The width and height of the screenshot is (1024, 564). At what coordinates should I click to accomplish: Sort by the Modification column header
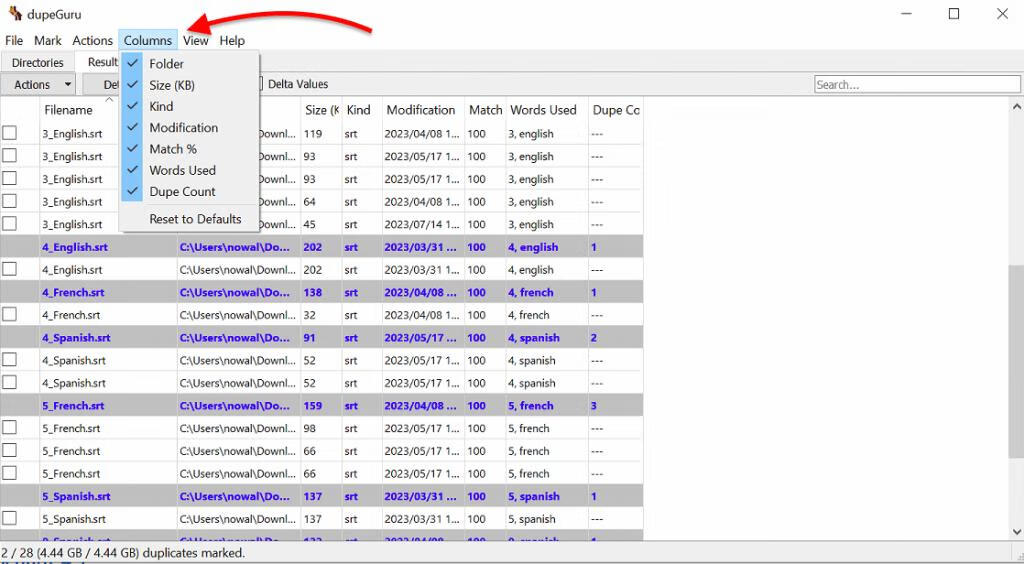pyautogui.click(x=421, y=110)
